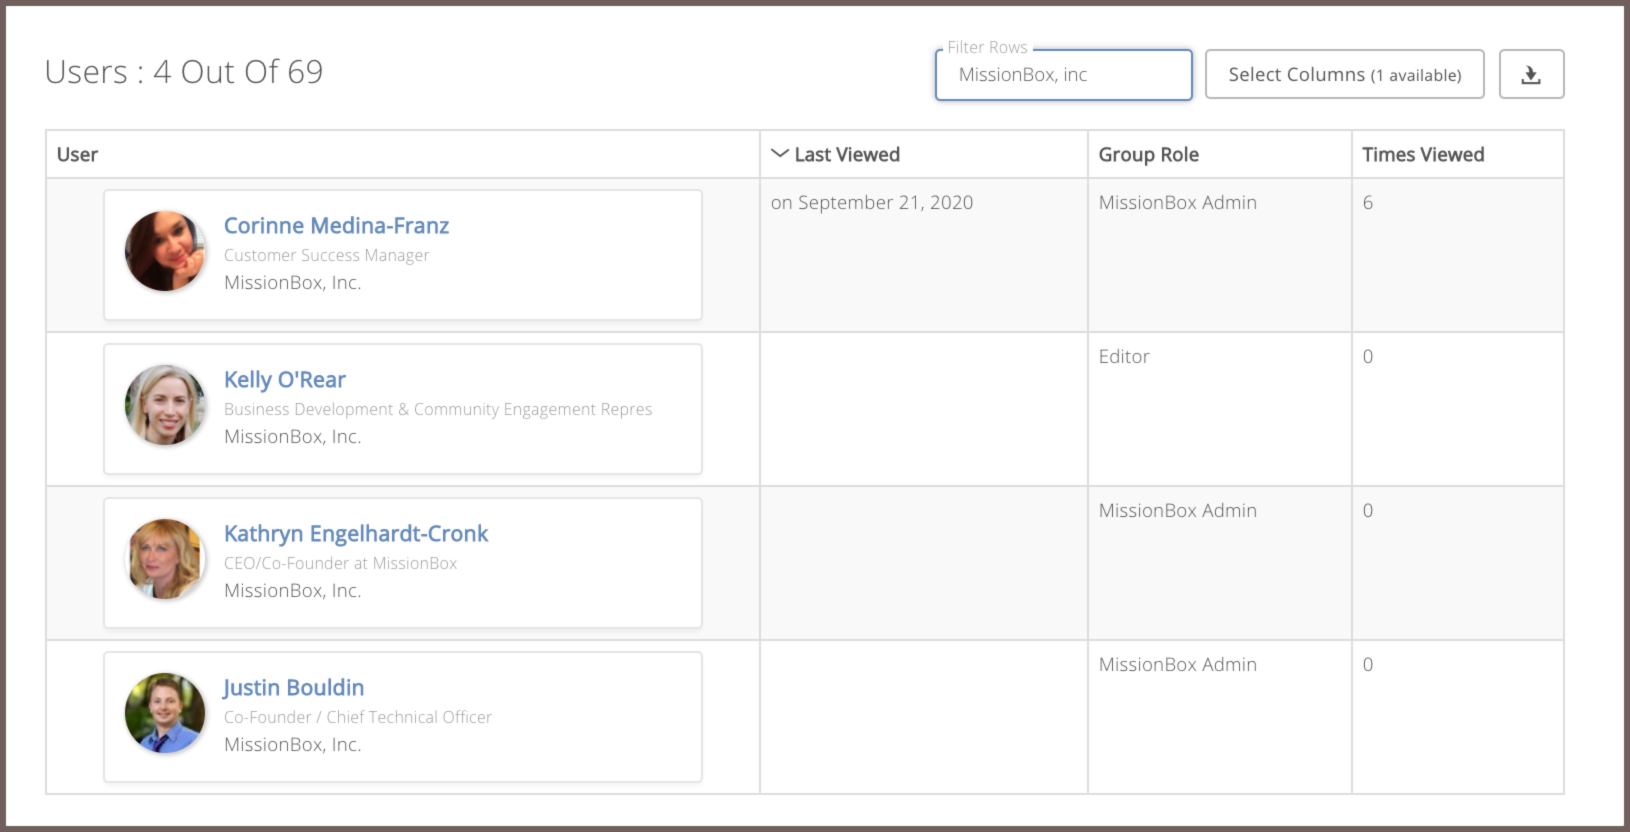Open Kathryn Engelhardt-Cronk profile link
This screenshot has height=832, width=1630.
pos(356,534)
